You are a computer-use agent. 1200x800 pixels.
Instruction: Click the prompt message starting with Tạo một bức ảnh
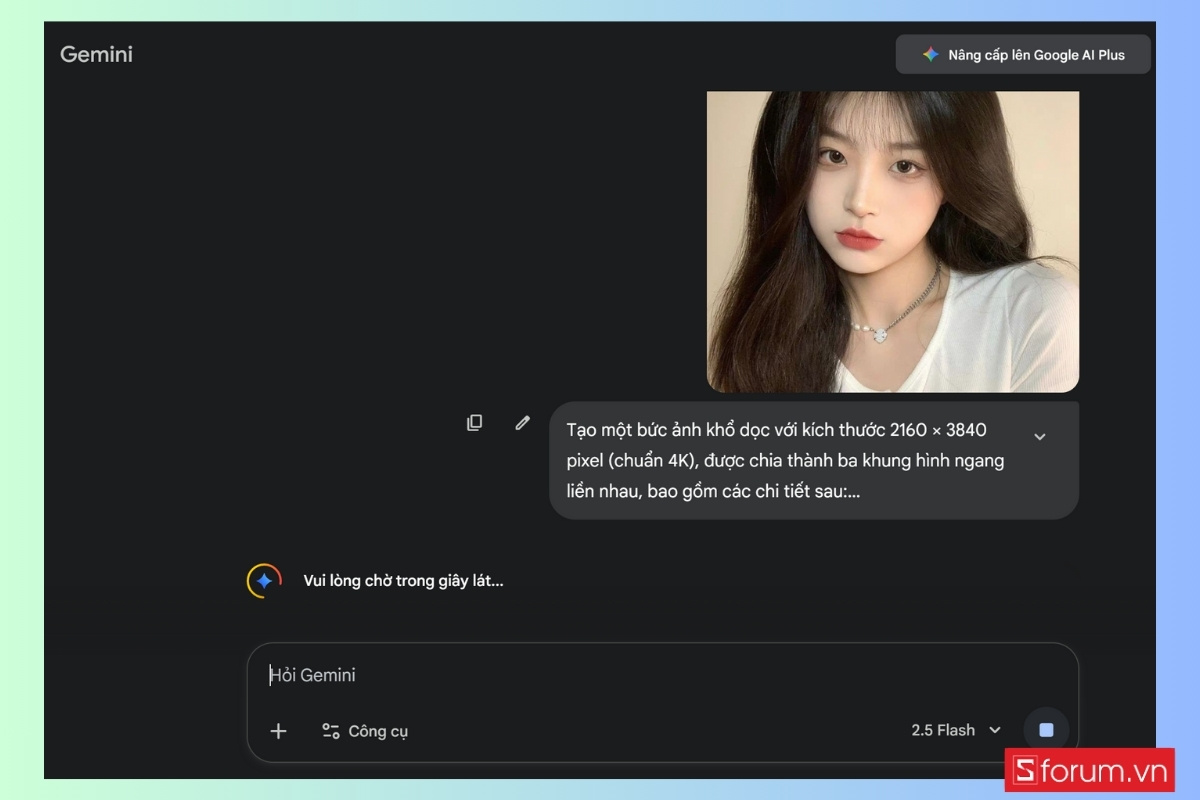coord(814,460)
